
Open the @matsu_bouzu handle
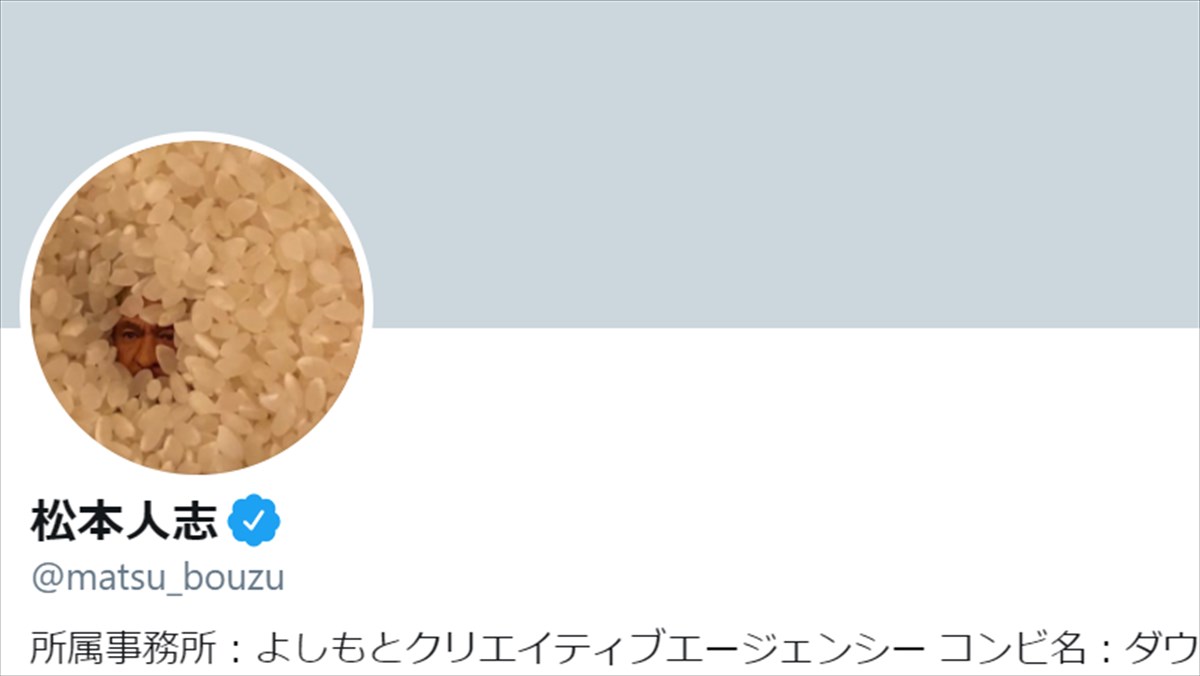click(158, 579)
